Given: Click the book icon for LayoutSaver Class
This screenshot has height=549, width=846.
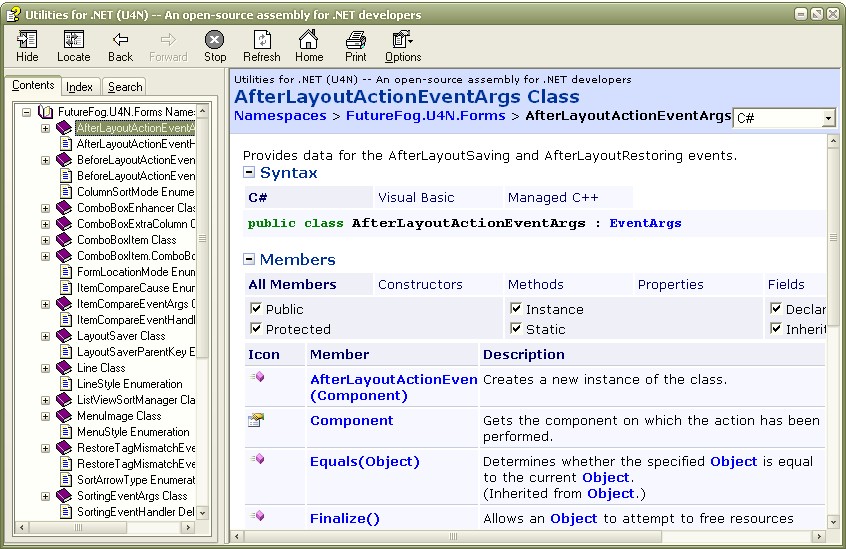Looking at the screenshot, I should (64, 335).
